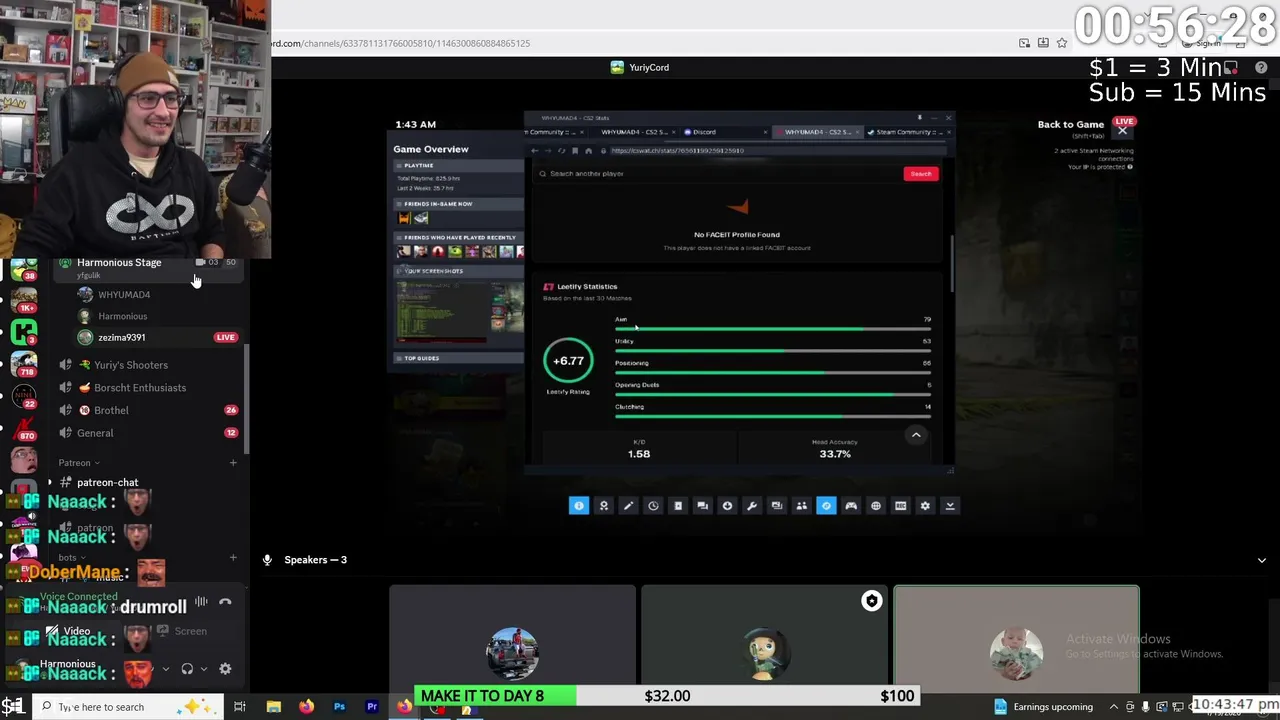Click the red Search button on stats page
The image size is (1280, 720).
pyautogui.click(x=921, y=174)
